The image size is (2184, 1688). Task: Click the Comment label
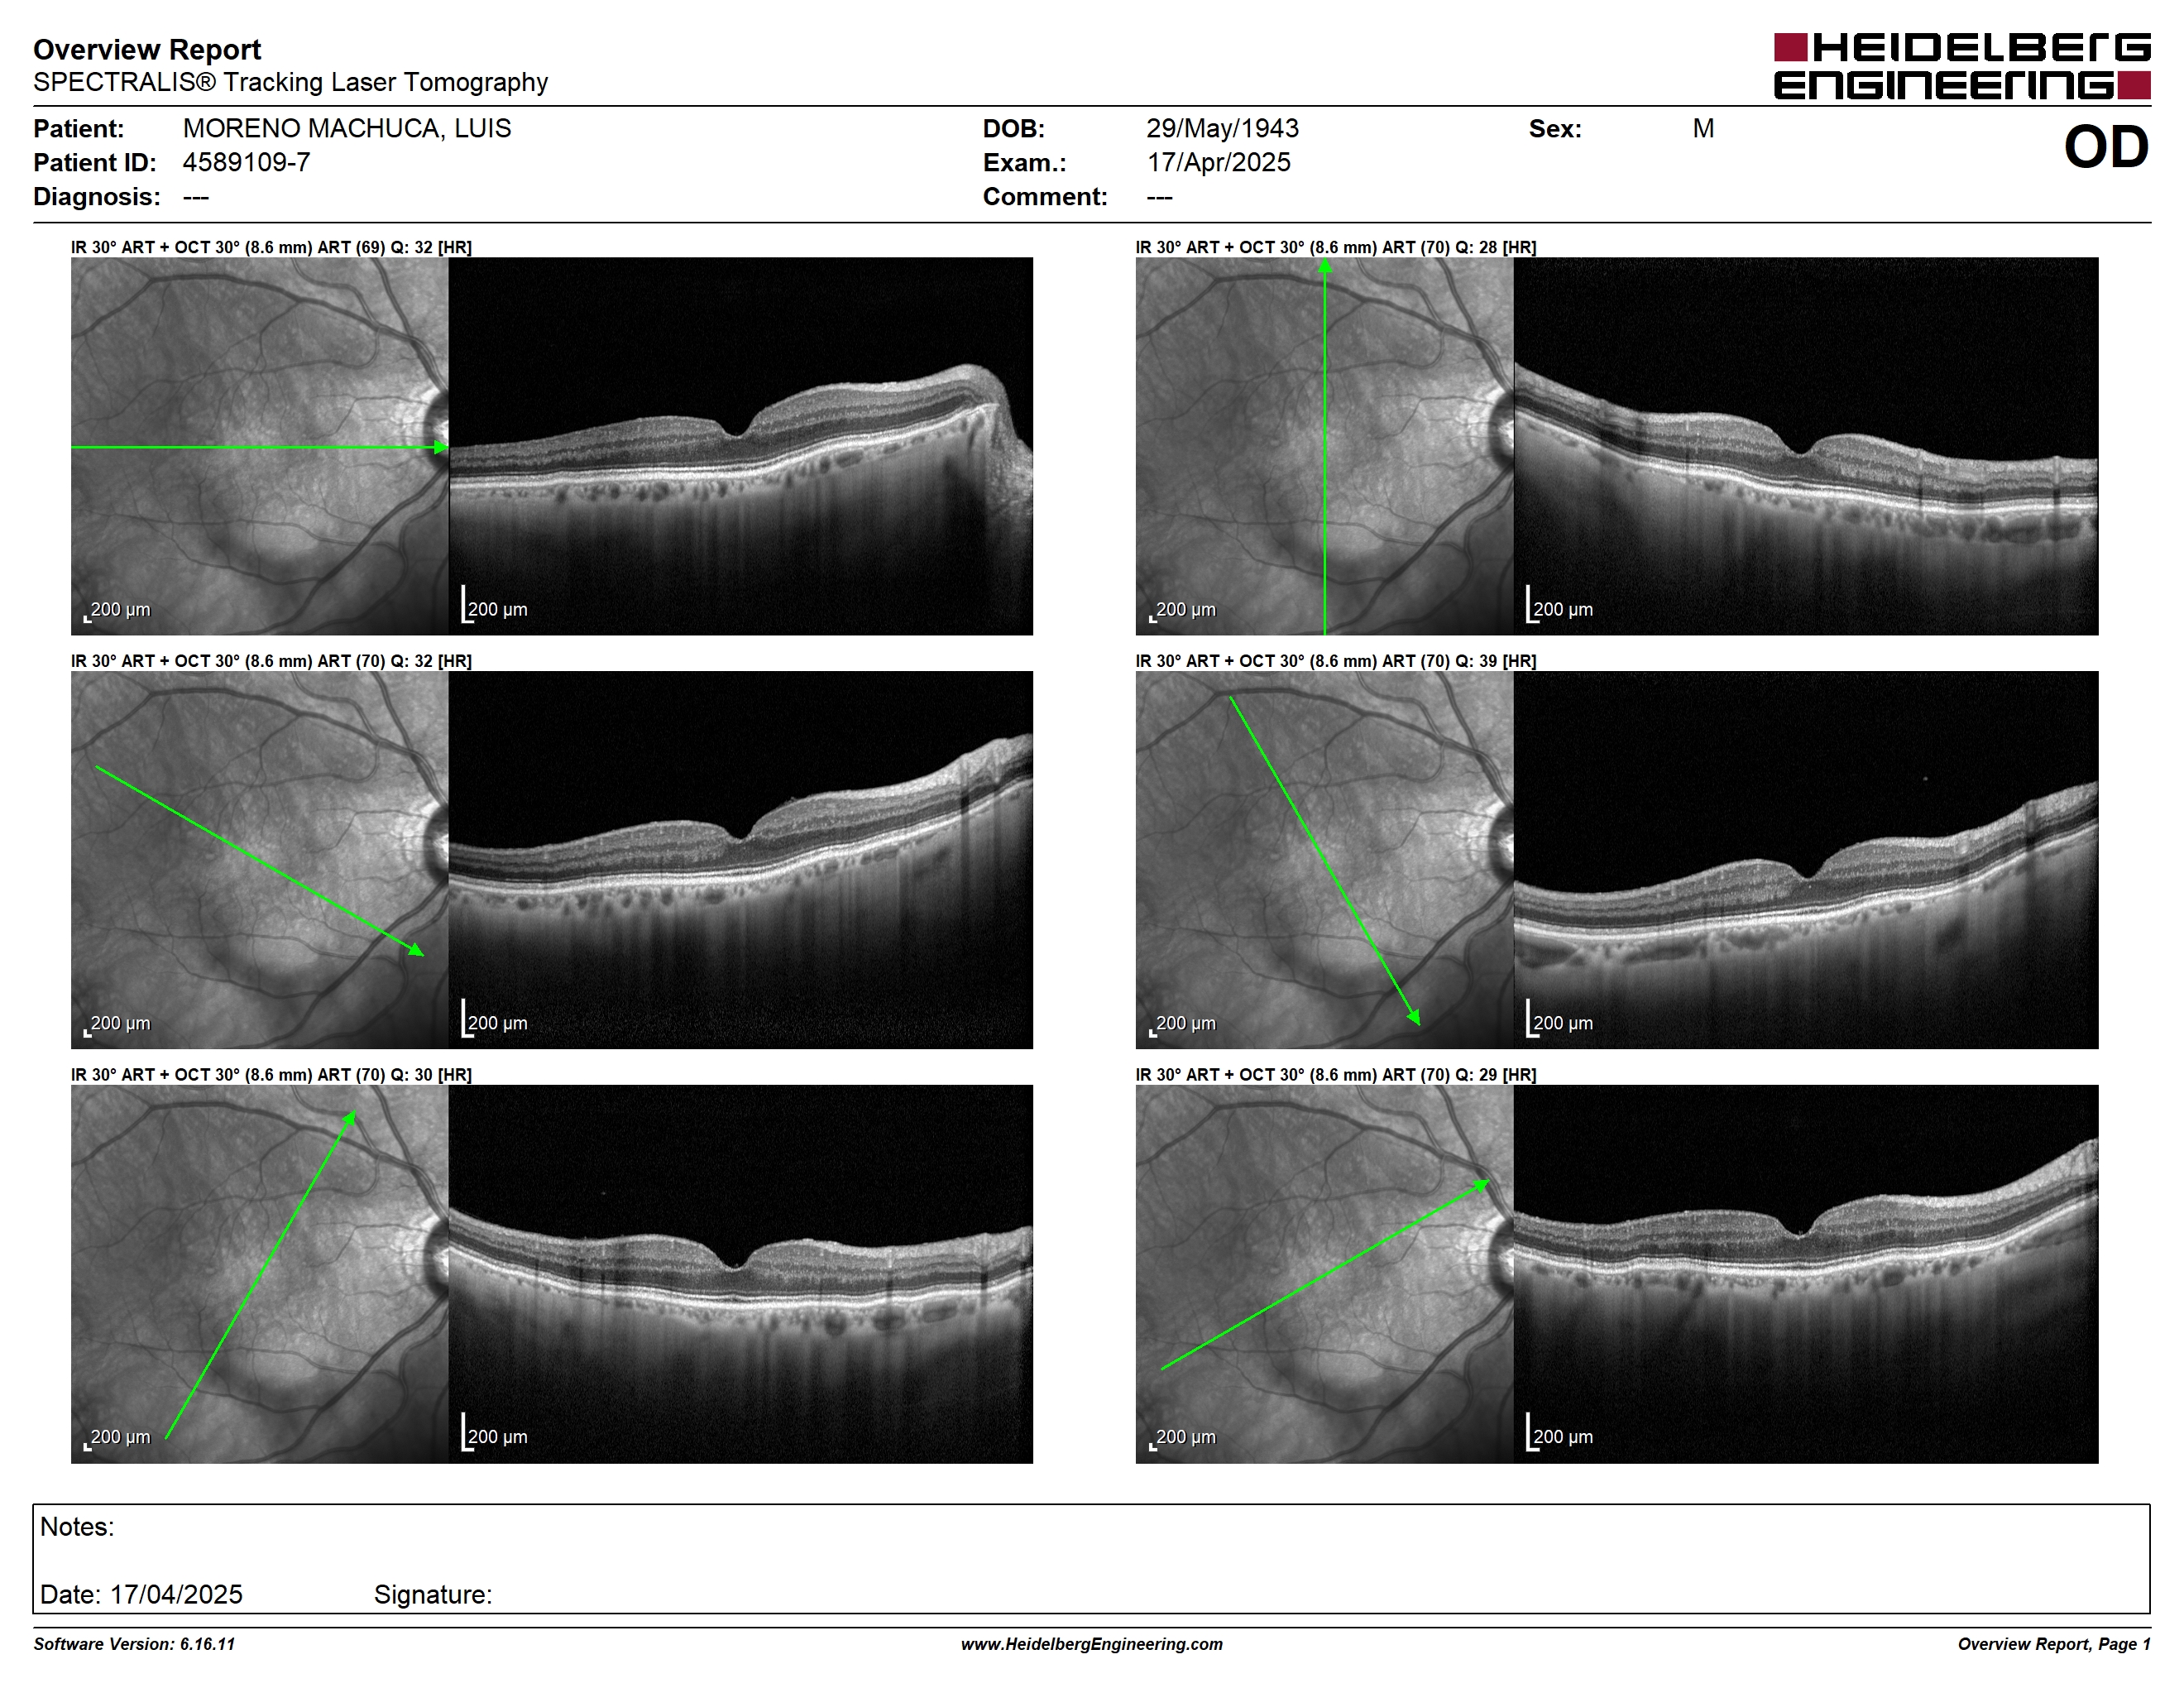(1045, 196)
